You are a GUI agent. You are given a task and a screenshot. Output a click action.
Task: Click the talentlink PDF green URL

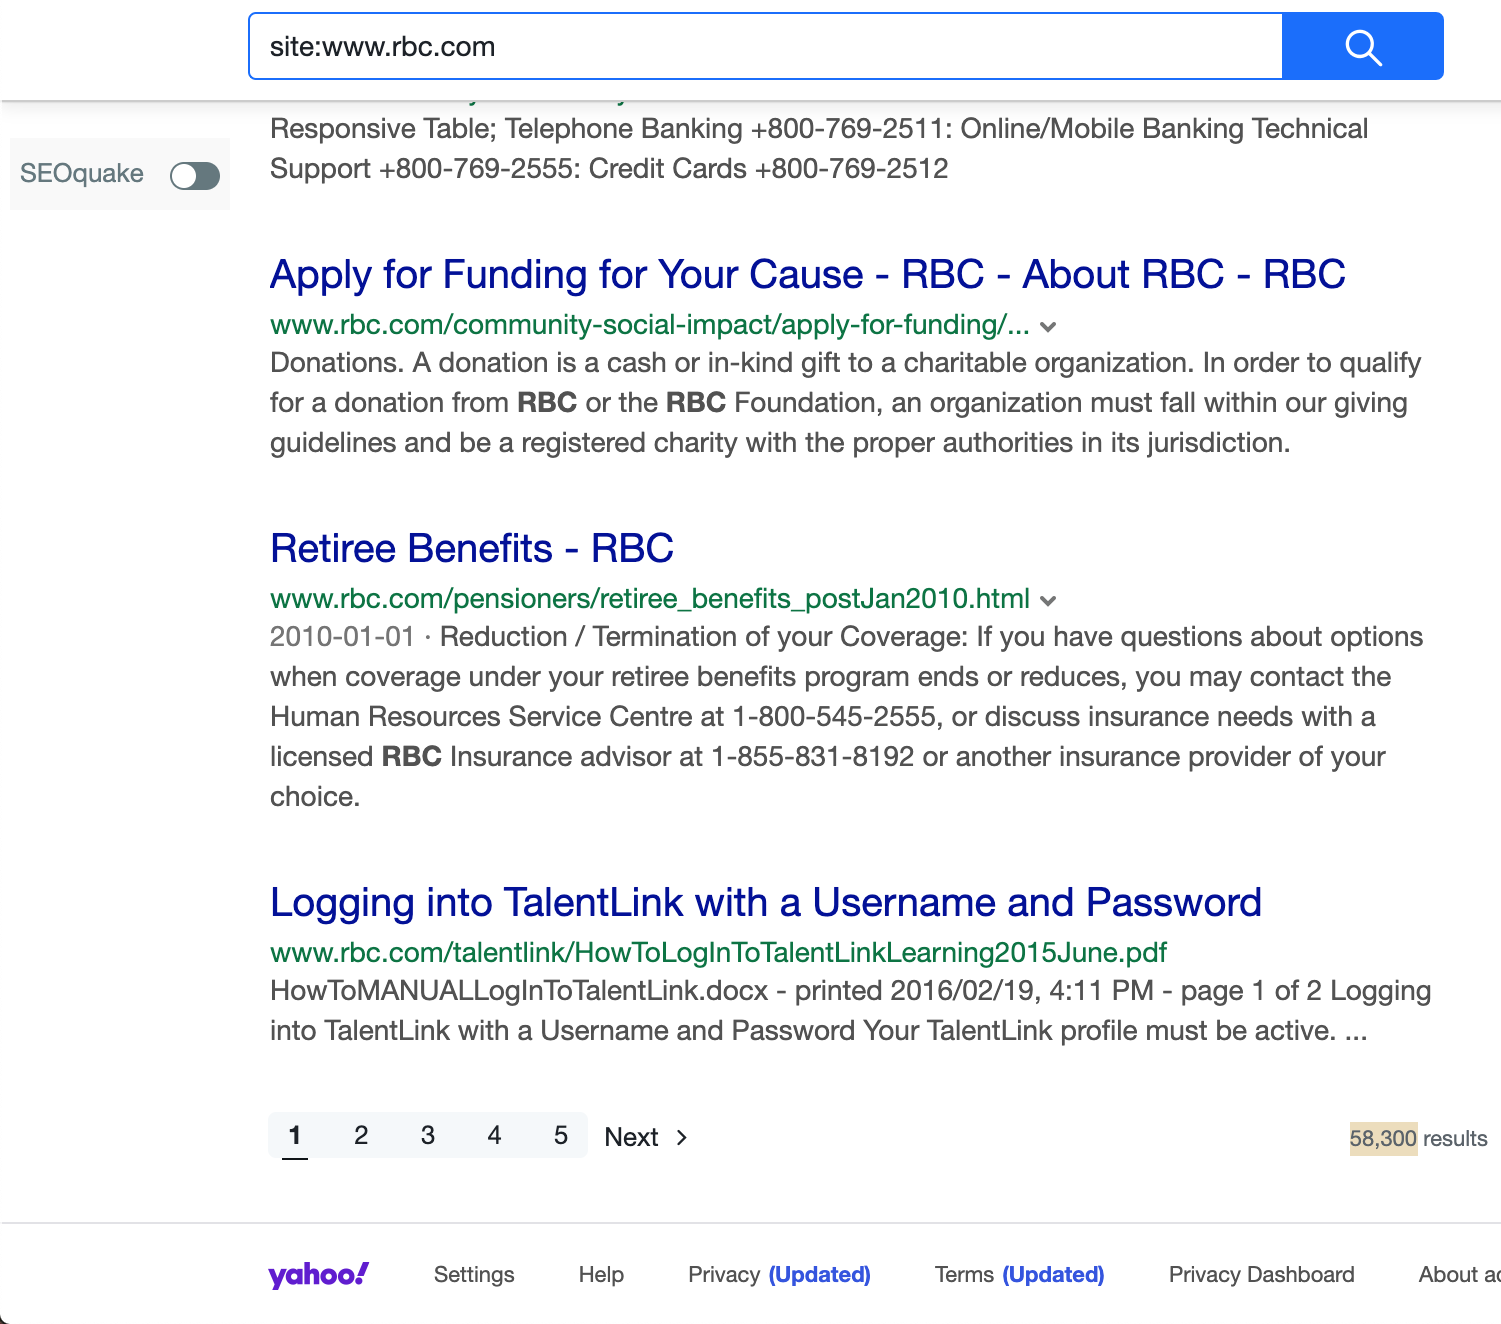719,953
